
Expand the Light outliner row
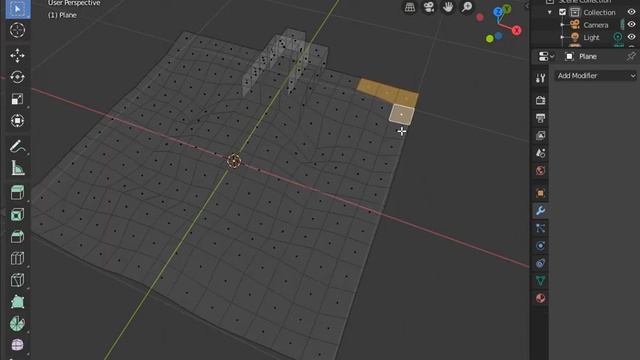(x=562, y=38)
